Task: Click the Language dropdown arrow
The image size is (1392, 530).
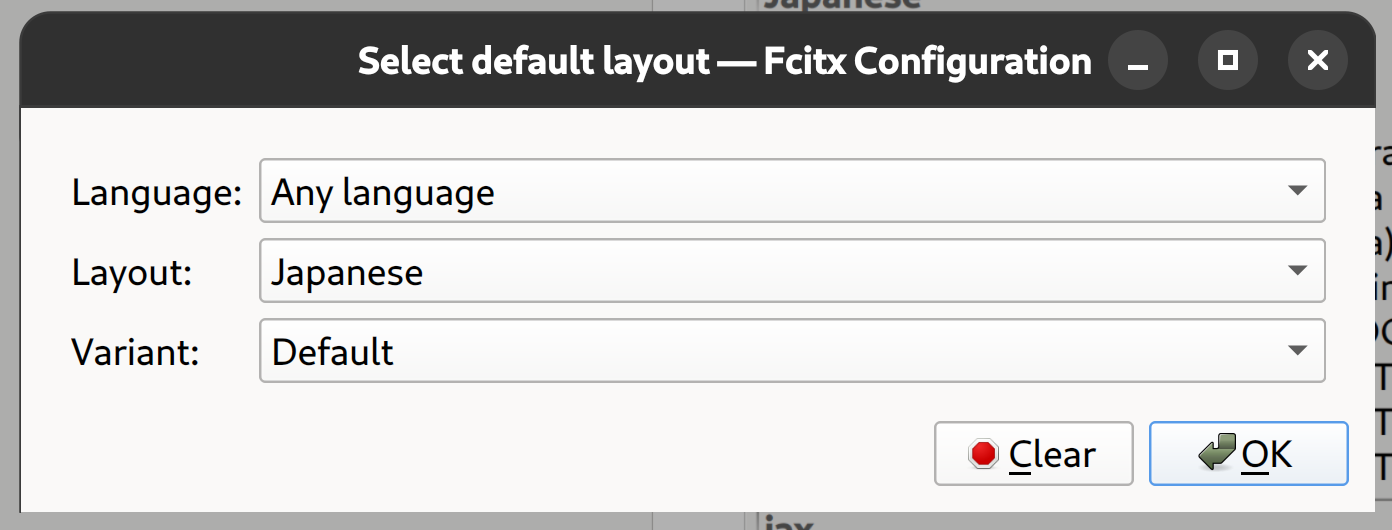Action: click(x=1297, y=191)
